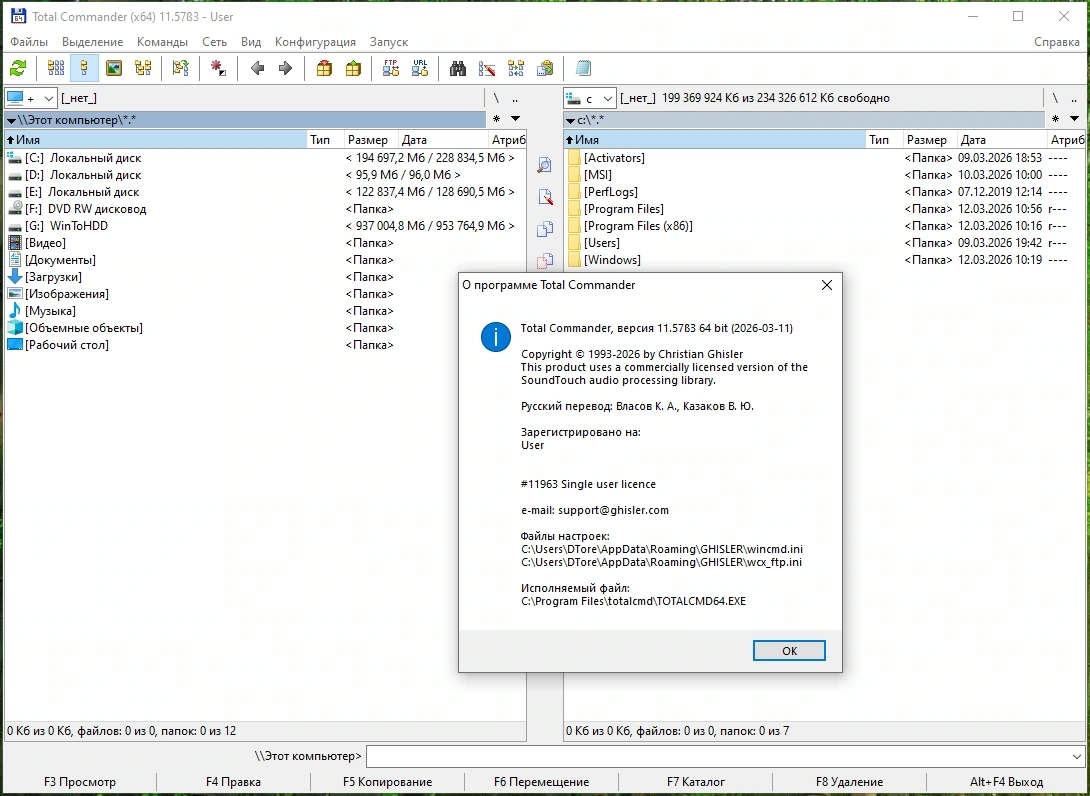Open the Конфигурация menu
Image resolution: width=1090 pixels, height=796 pixels.
point(315,42)
